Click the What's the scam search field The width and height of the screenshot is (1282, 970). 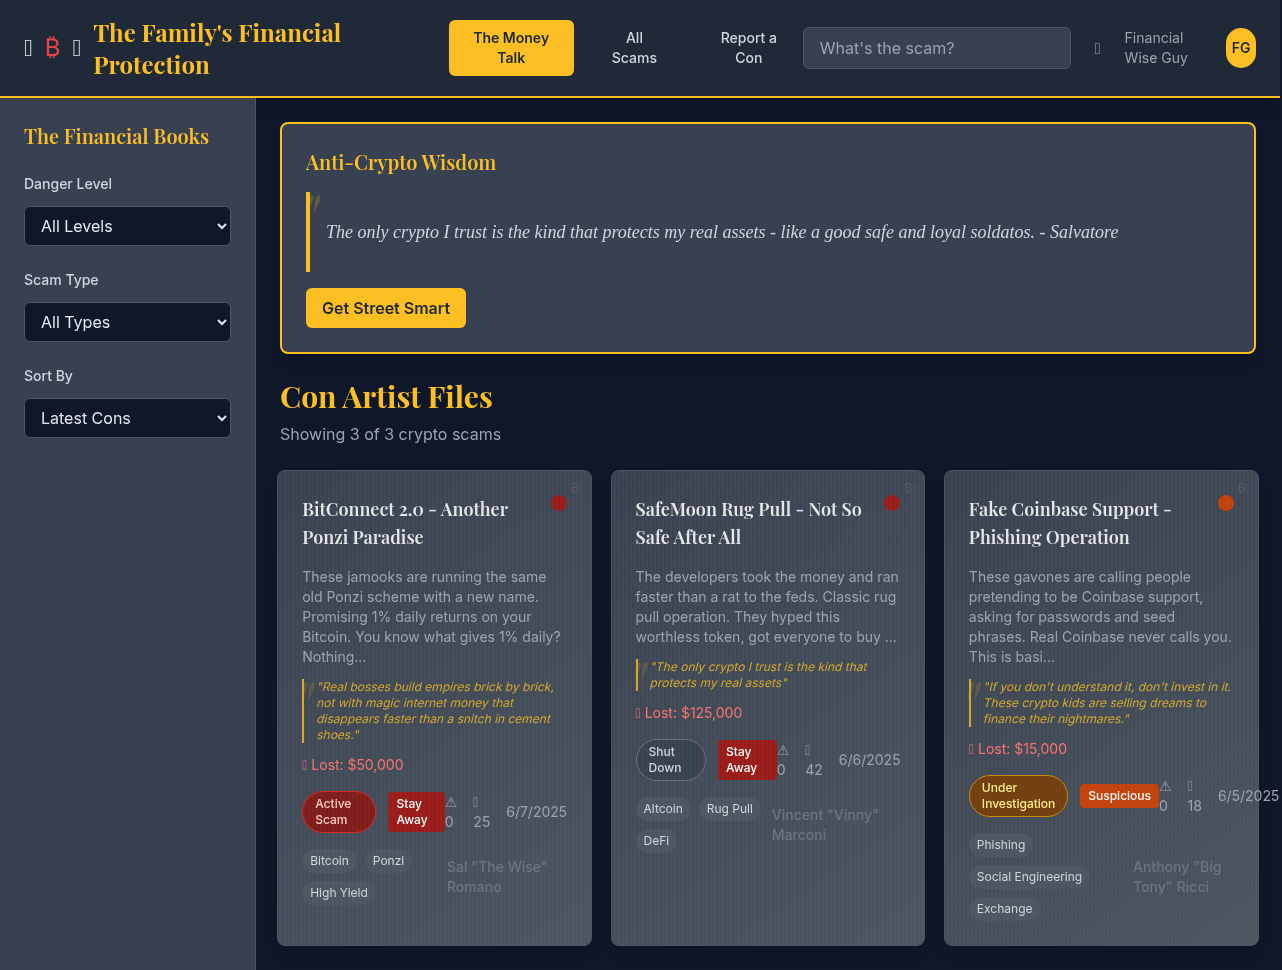936,48
